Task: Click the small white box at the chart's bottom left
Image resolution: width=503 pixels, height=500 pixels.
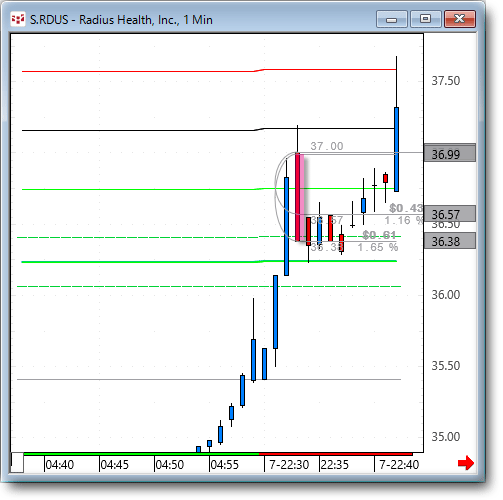Action: click(x=17, y=462)
